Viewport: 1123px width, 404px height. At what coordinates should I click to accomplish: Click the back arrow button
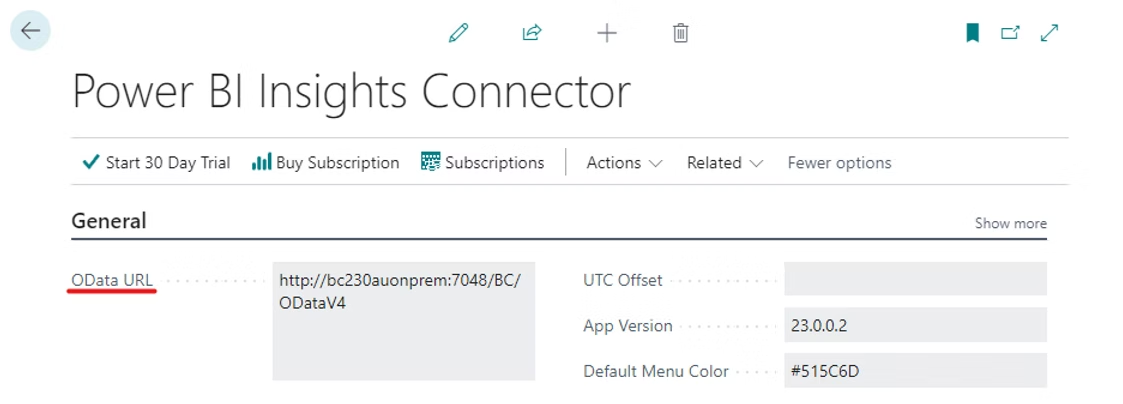tap(30, 31)
